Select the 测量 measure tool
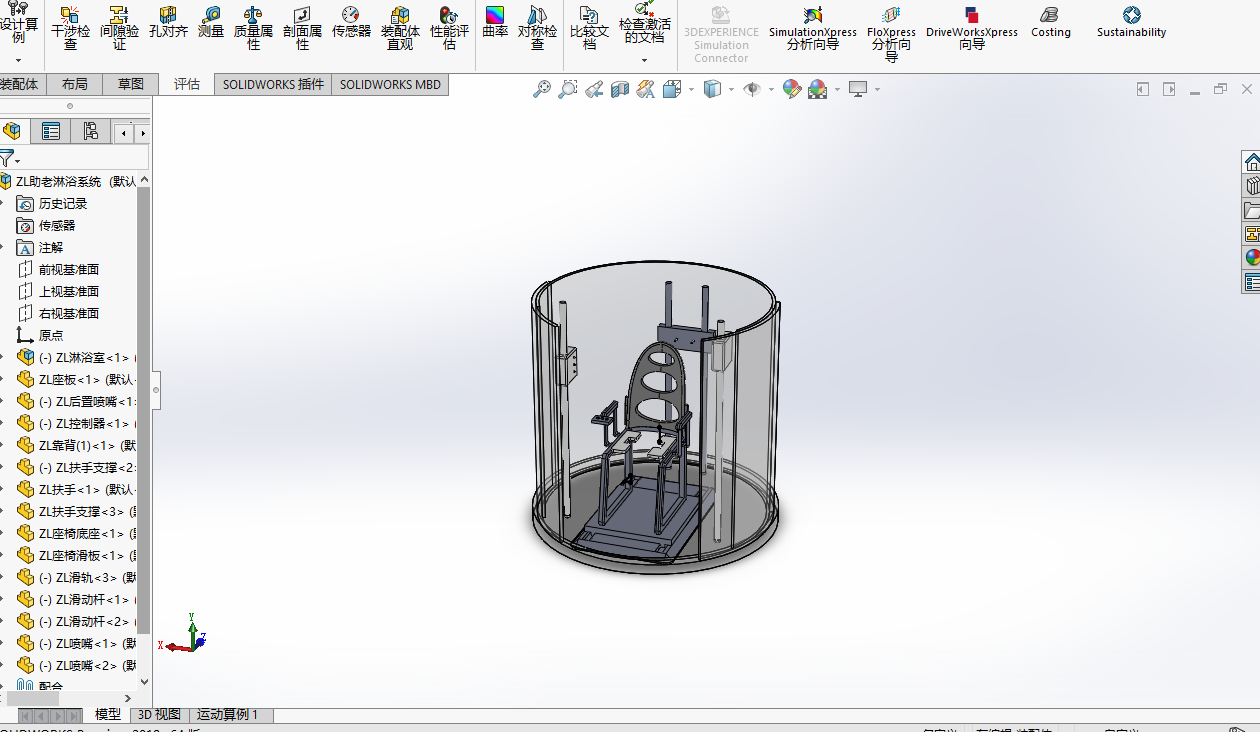The width and height of the screenshot is (1260, 732). (x=211, y=24)
